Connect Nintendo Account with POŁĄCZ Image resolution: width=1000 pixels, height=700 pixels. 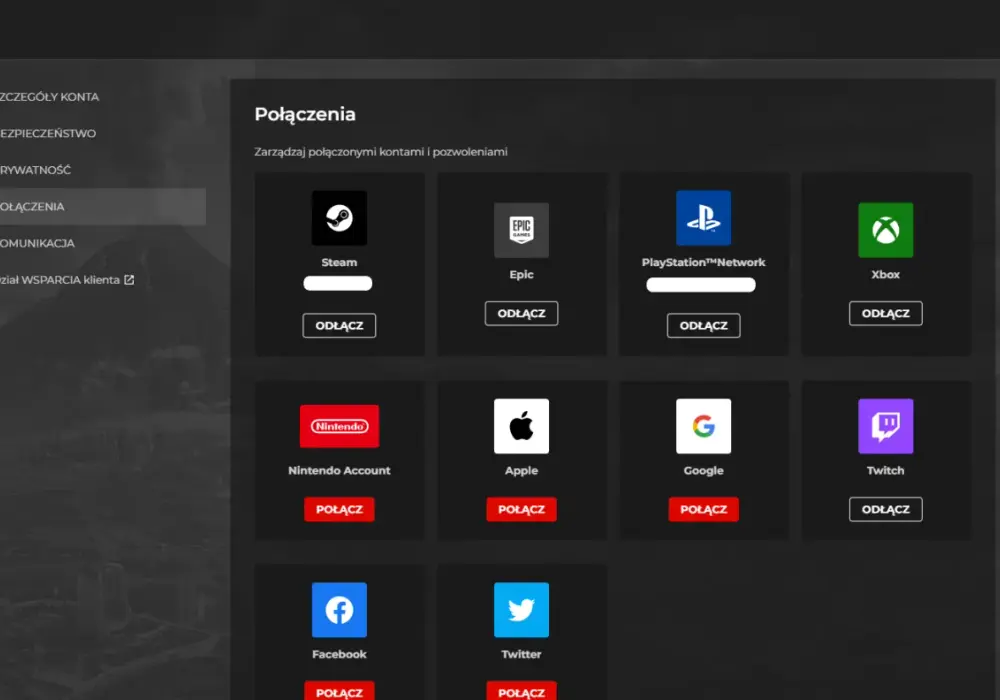[339, 509]
